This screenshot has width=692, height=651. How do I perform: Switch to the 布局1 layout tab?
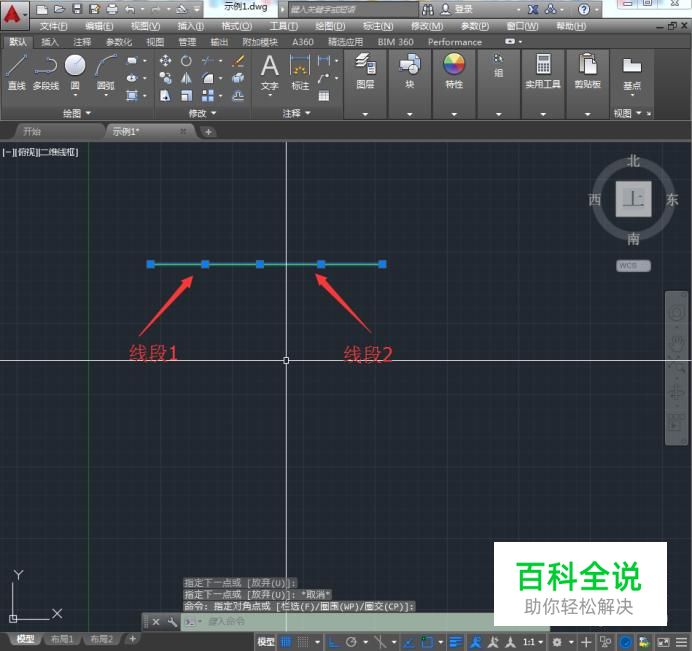(62, 639)
